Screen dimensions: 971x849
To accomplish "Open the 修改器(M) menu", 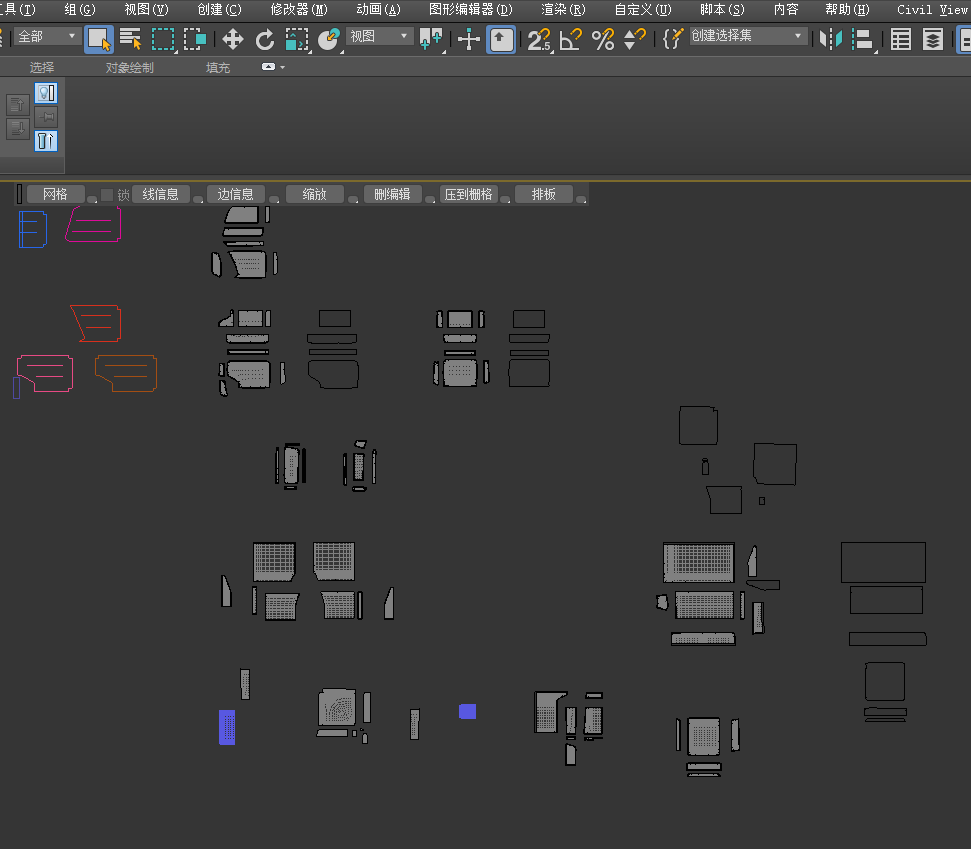I will 299,9.
